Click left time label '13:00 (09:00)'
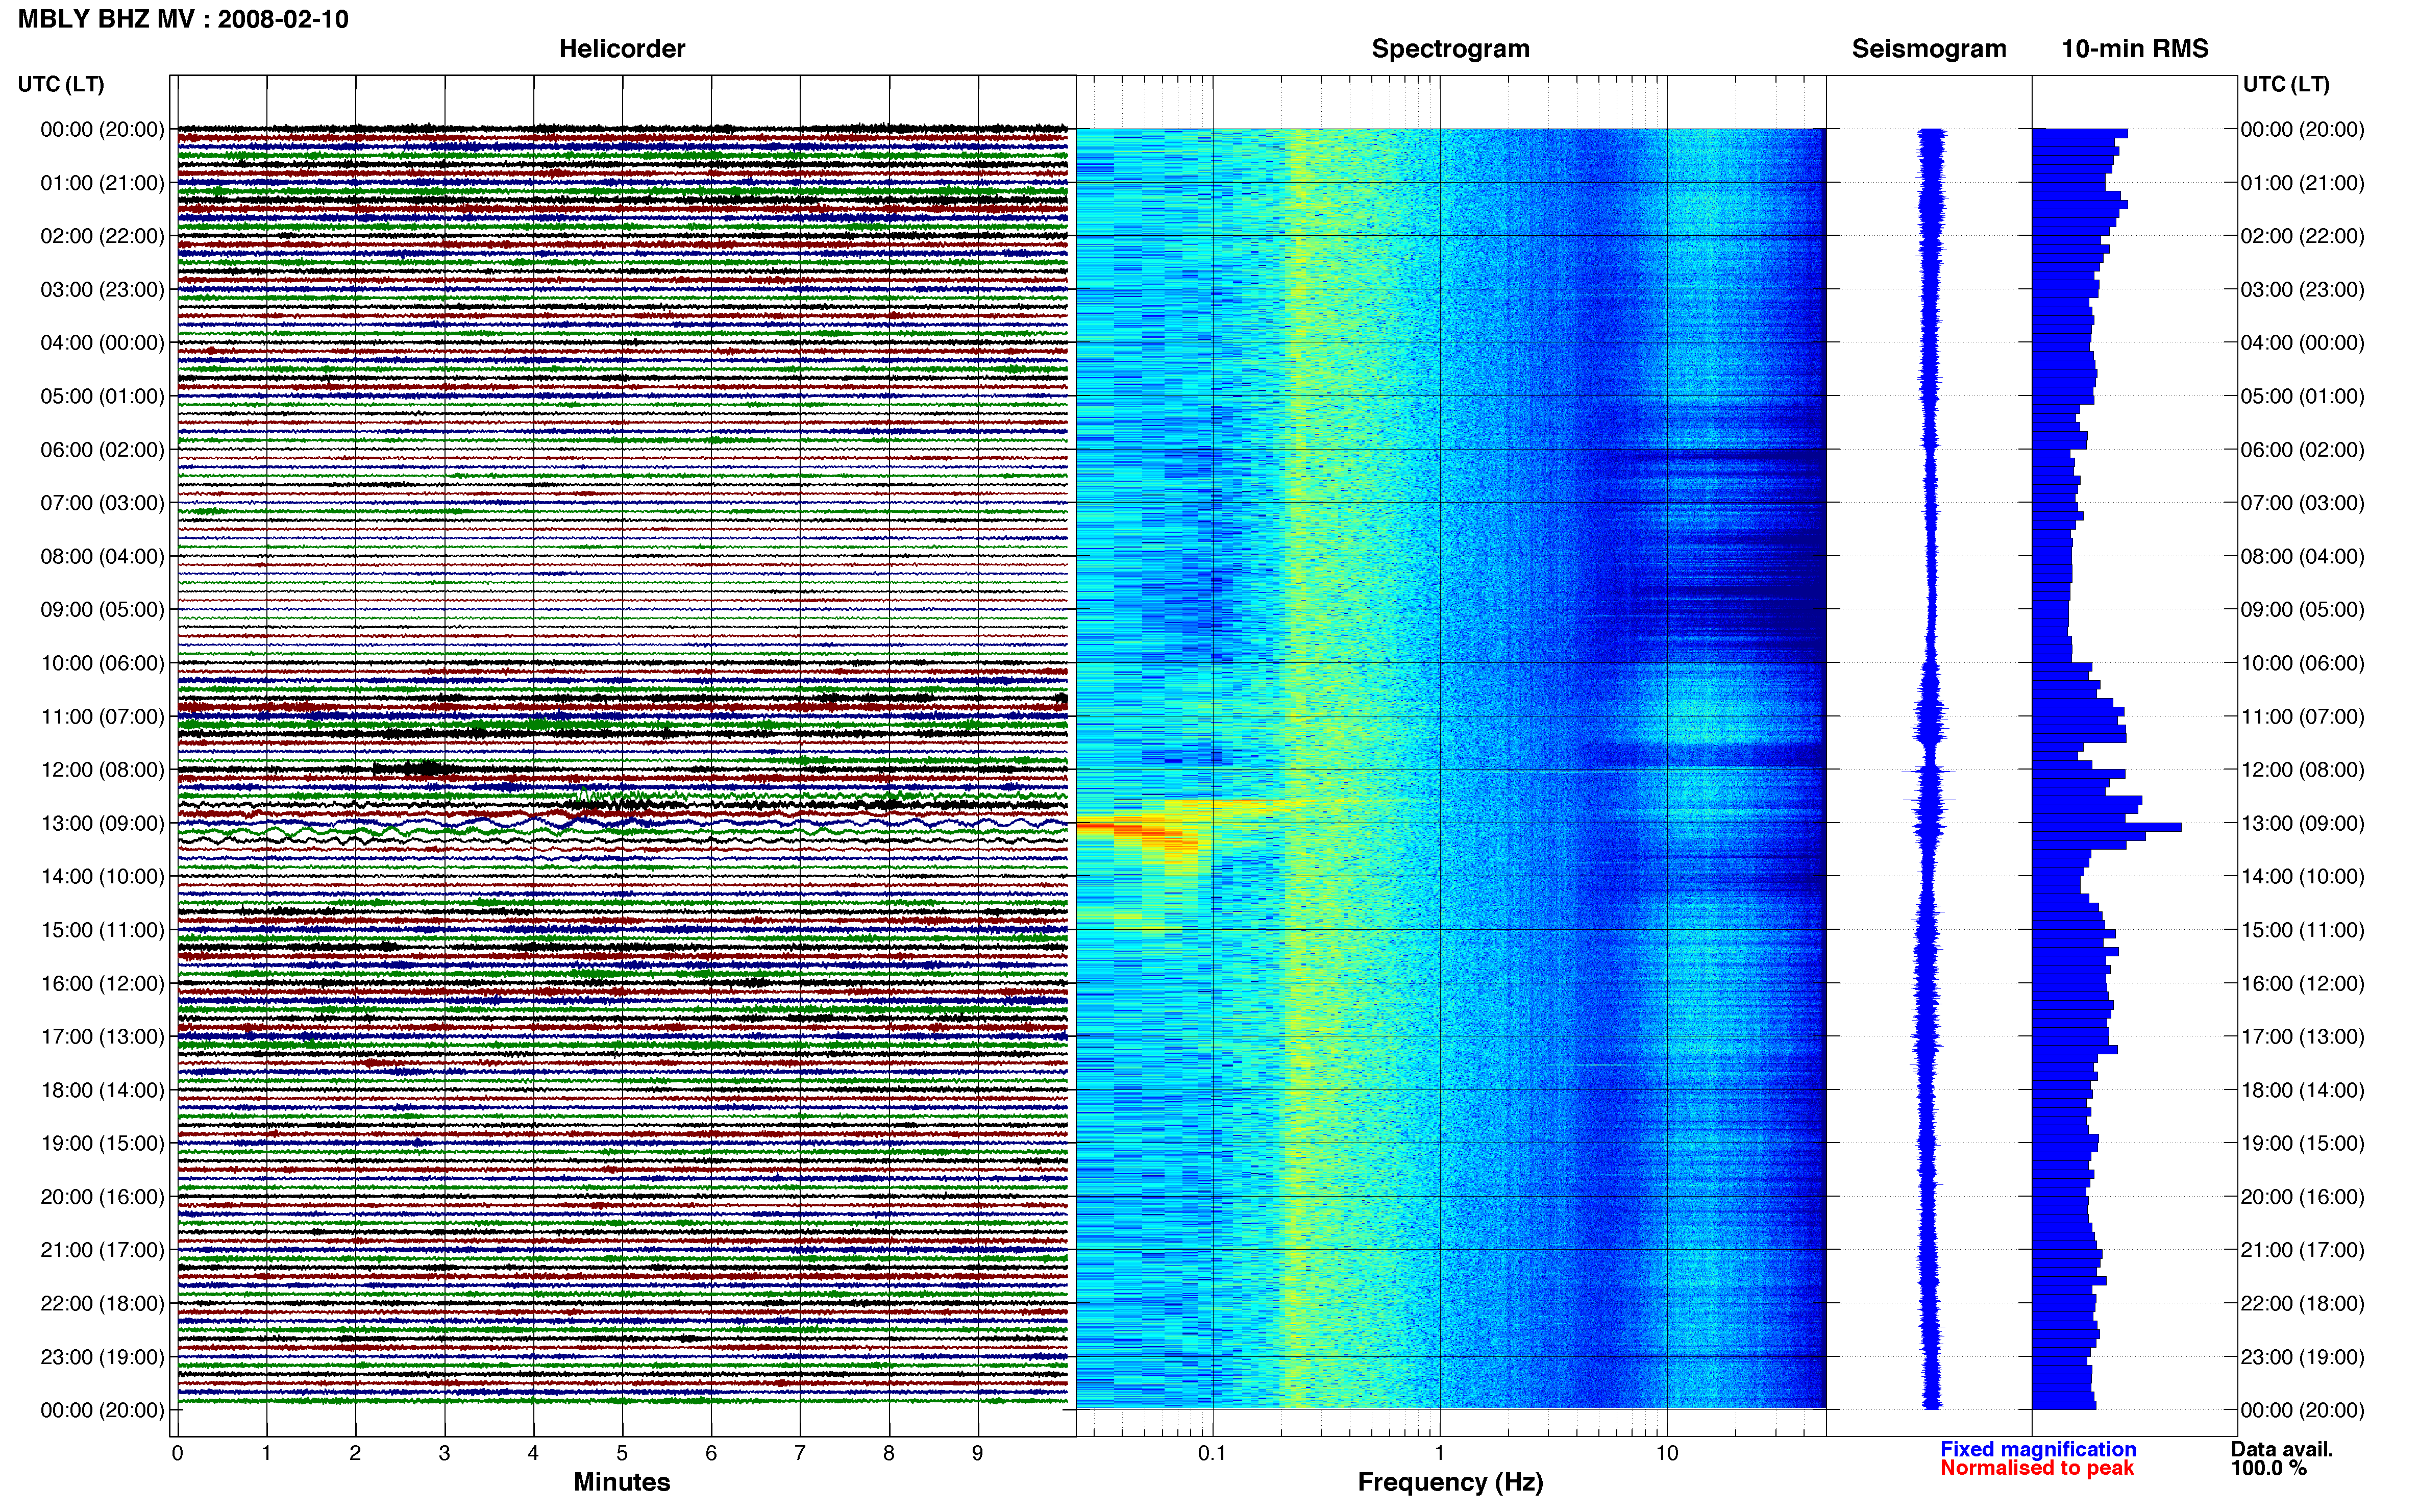This screenshot has width=2419, height=1512. [x=102, y=823]
